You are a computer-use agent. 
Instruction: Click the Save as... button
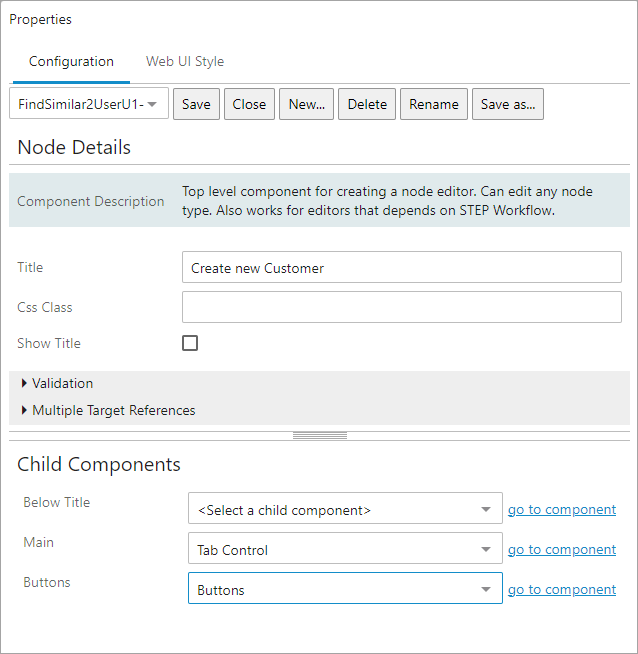[x=508, y=104]
